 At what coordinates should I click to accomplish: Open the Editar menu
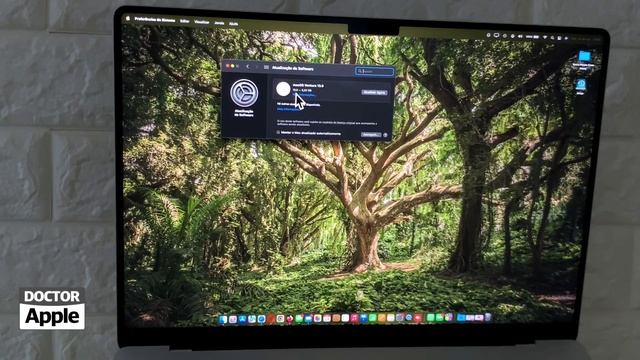click(185, 21)
